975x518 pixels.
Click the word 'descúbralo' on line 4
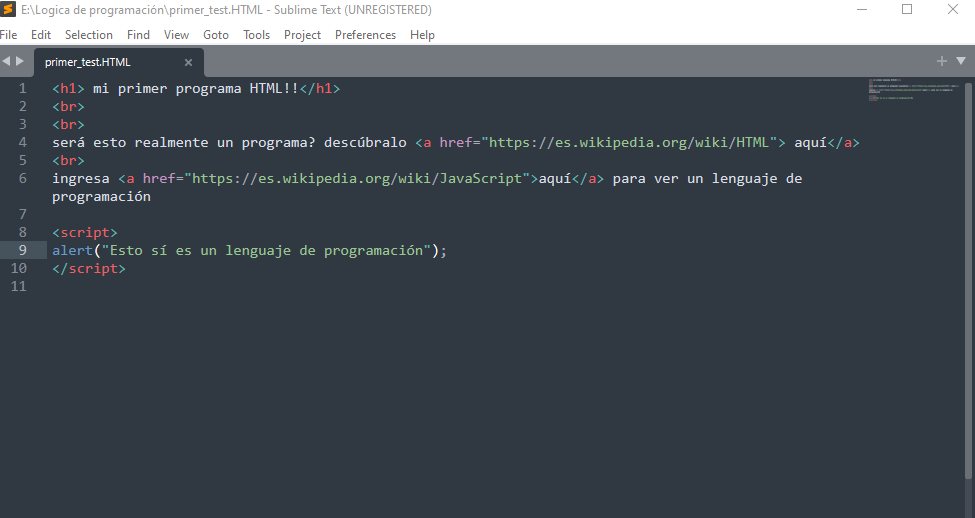(x=365, y=142)
